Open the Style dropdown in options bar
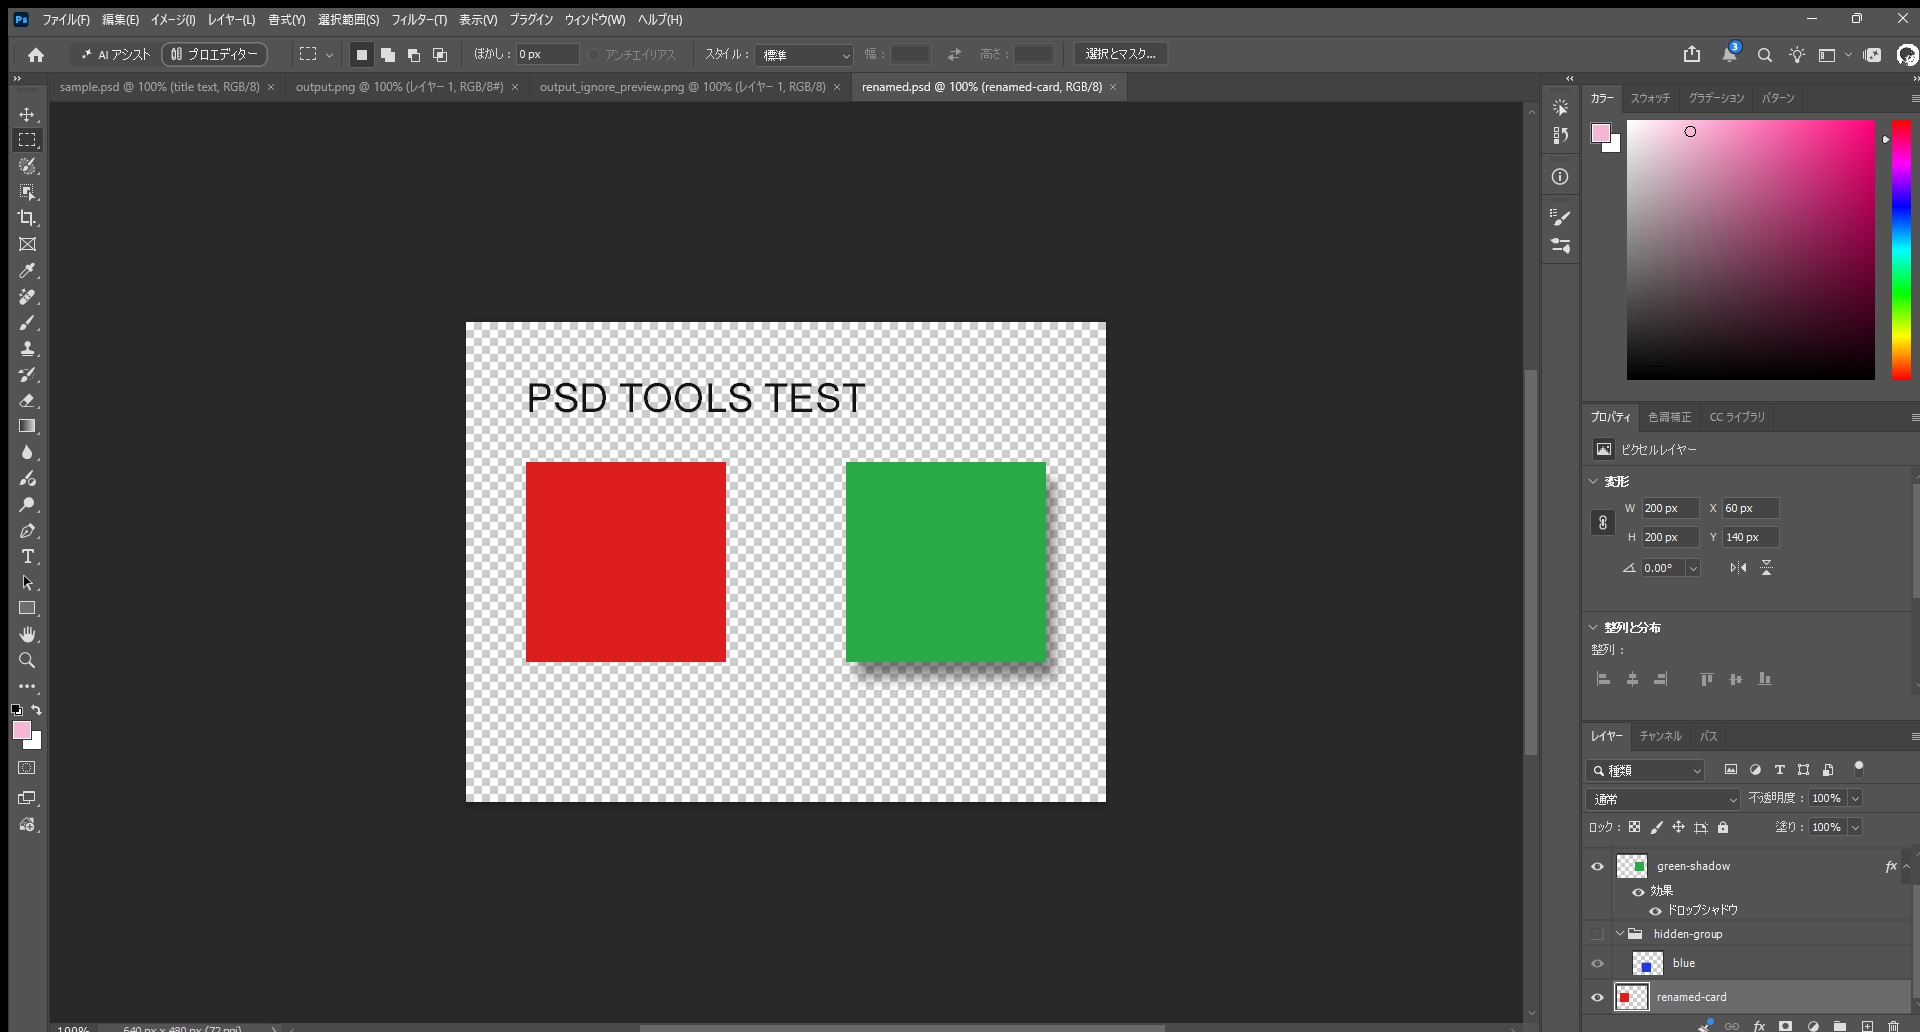 point(805,55)
